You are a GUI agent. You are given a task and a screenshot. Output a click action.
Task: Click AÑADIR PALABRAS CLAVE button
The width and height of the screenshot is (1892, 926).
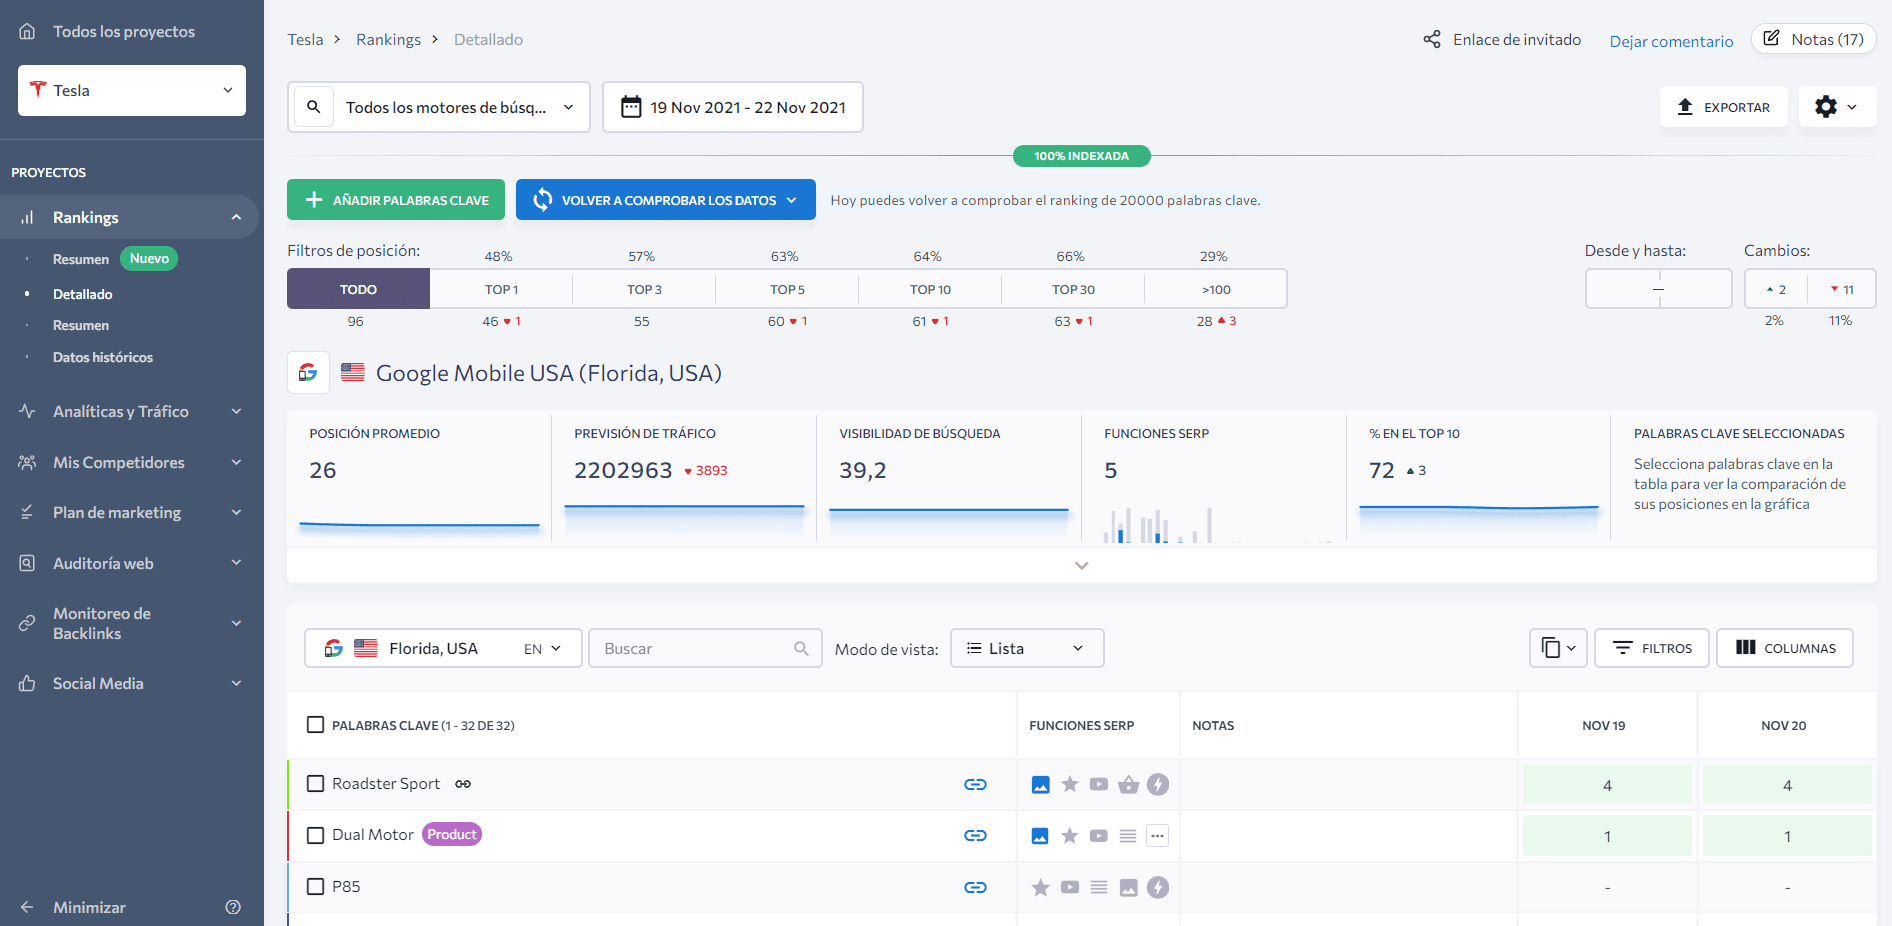396,200
